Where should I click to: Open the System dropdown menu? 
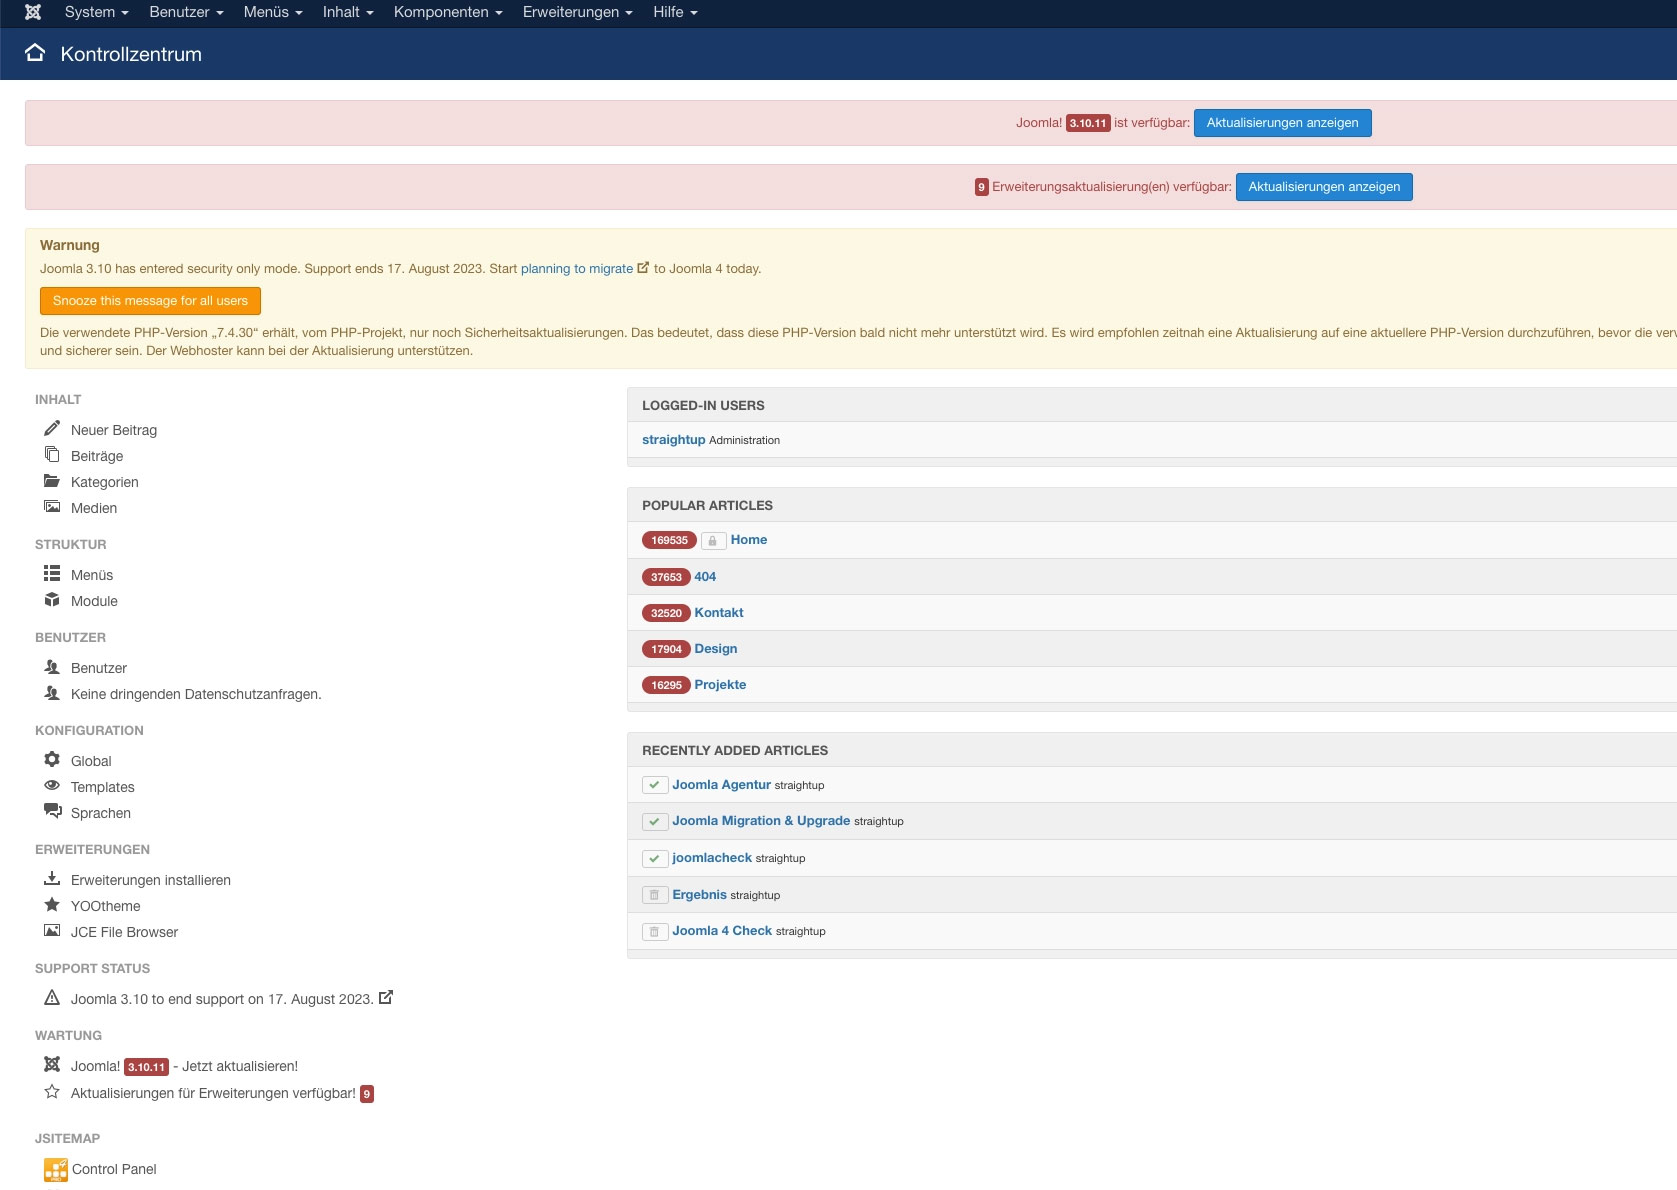pos(96,12)
